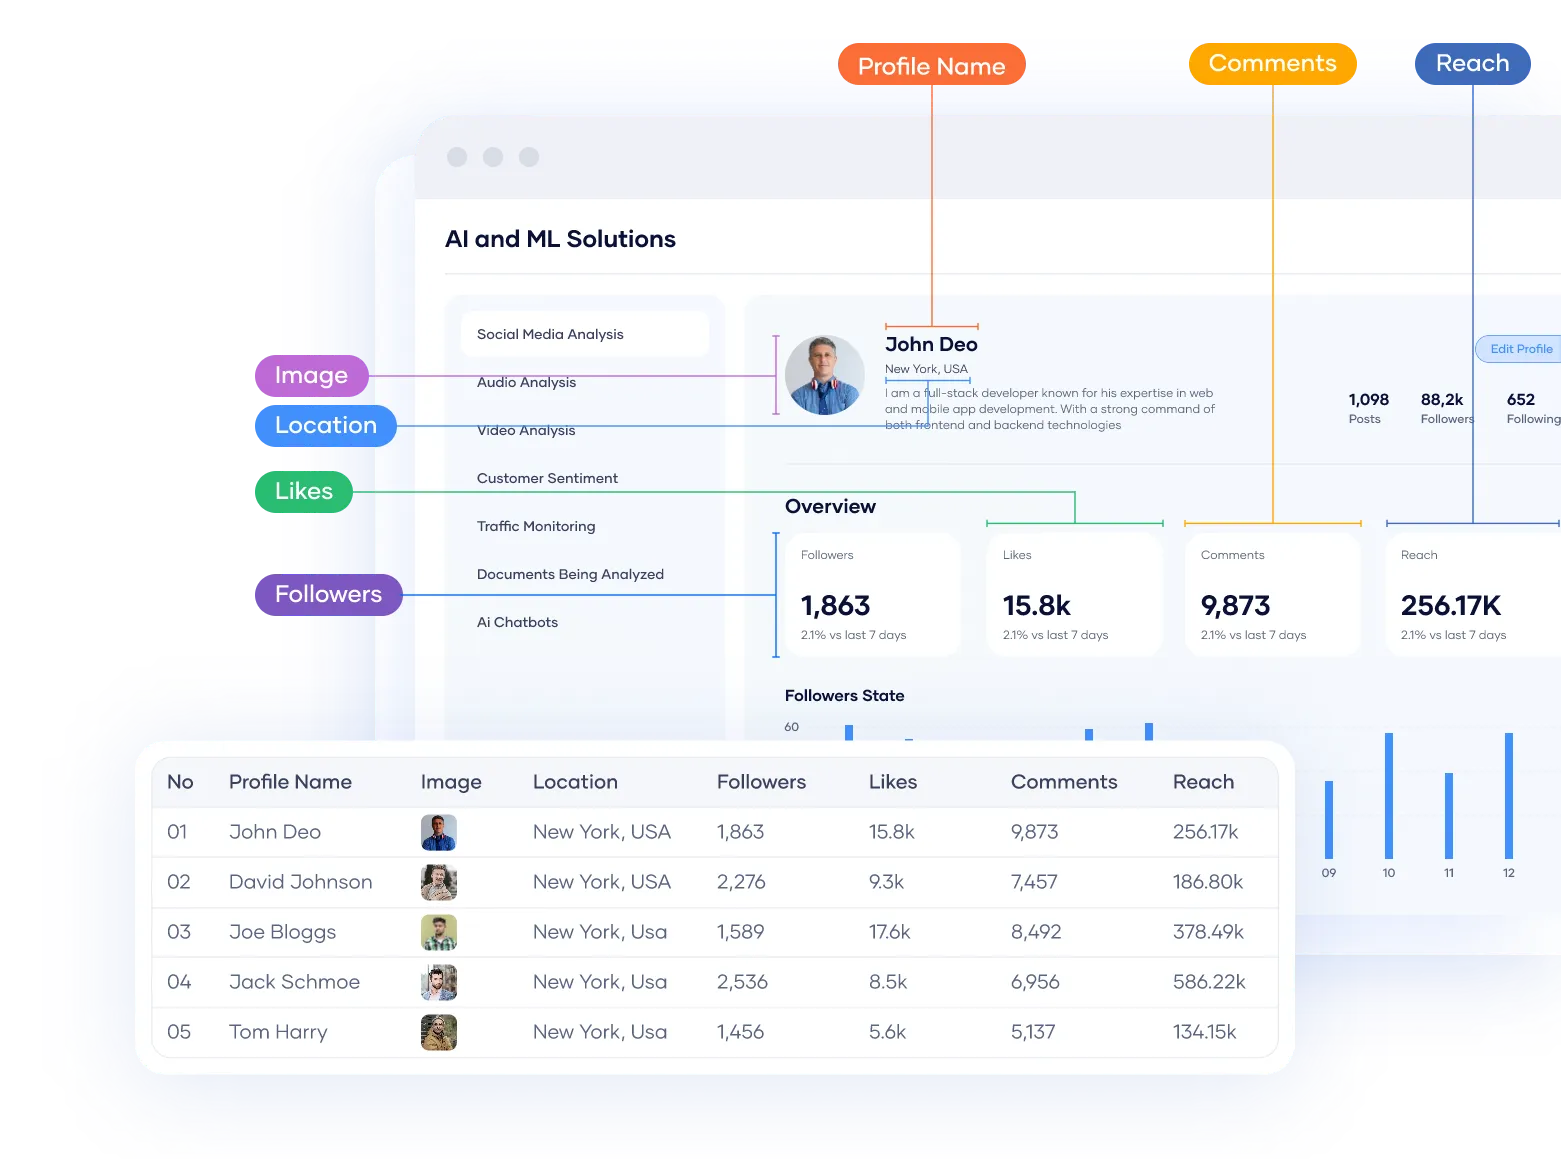
Task: Click Jack Schmoe's thumbnail image in table
Action: 438,982
